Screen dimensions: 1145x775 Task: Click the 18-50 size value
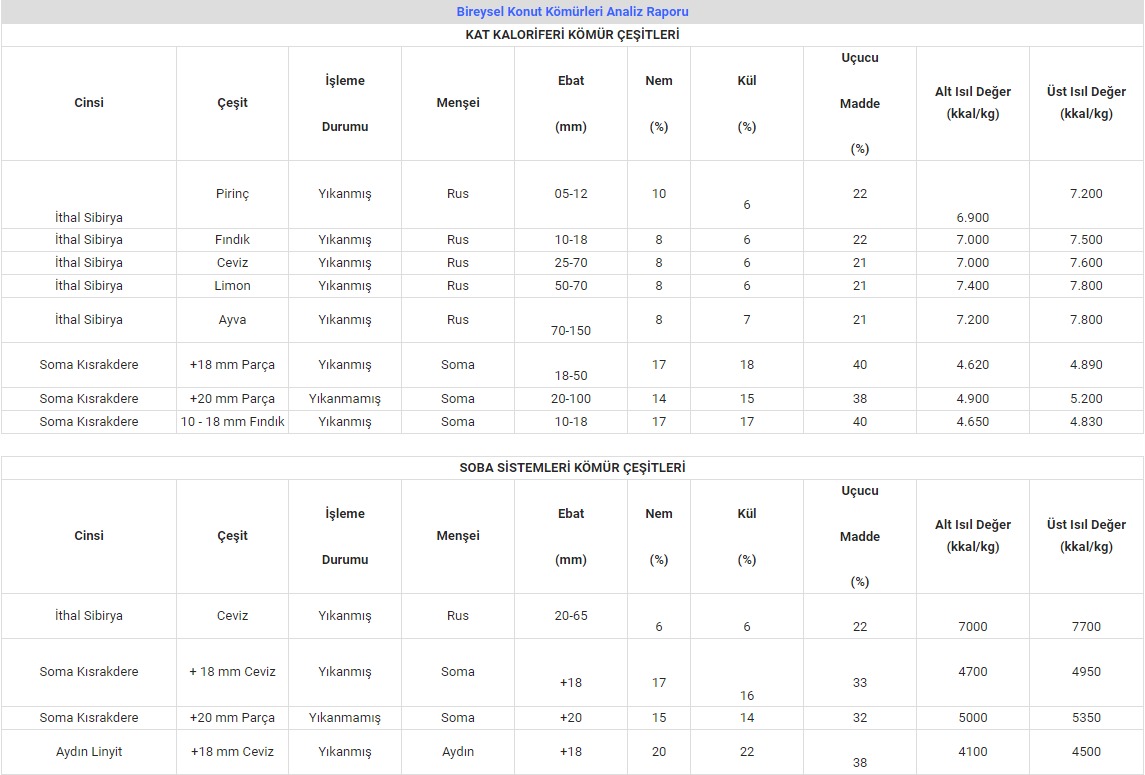tap(571, 375)
